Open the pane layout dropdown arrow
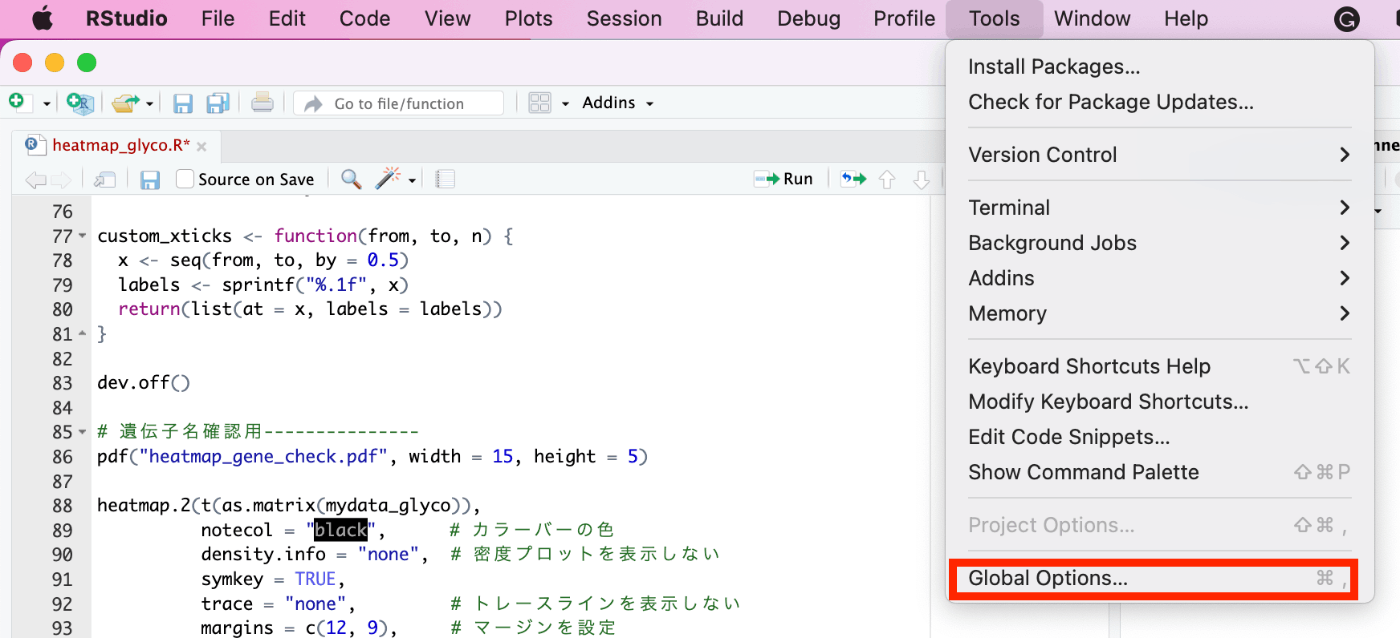The height and width of the screenshot is (638, 1400). coord(565,103)
